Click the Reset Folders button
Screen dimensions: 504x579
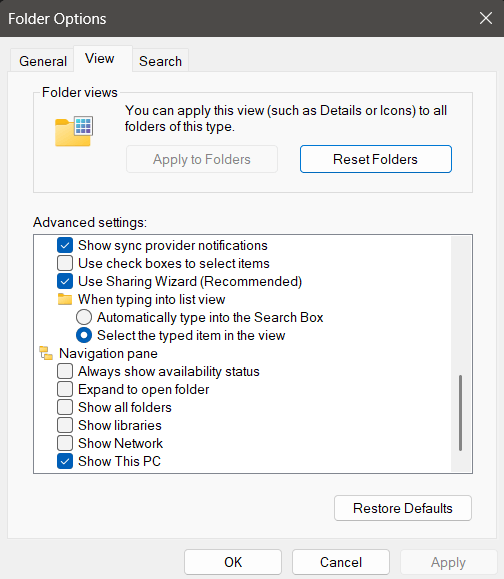click(x=376, y=159)
